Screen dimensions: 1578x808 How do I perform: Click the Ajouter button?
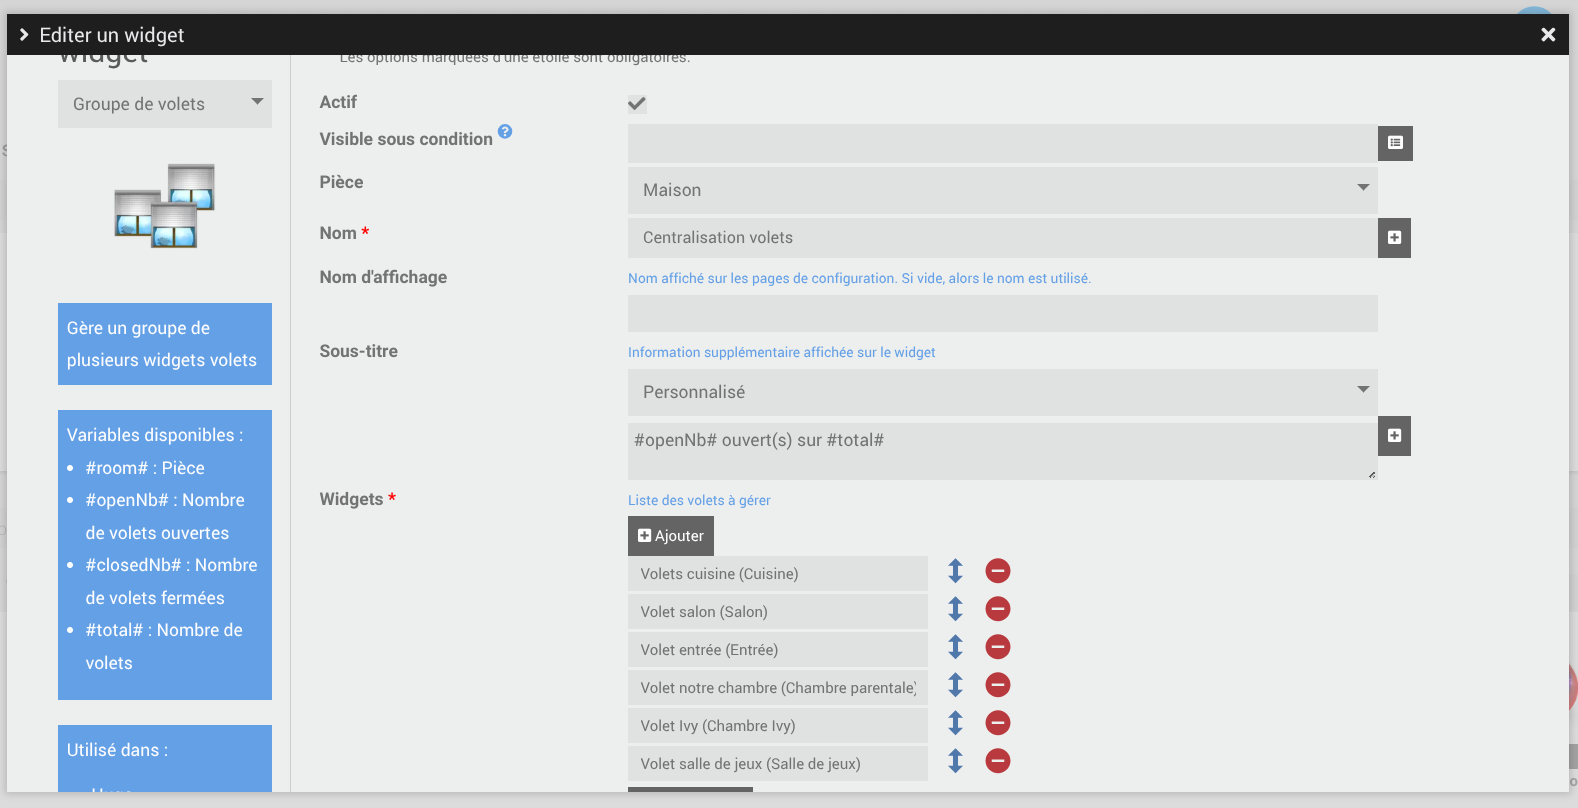point(671,536)
